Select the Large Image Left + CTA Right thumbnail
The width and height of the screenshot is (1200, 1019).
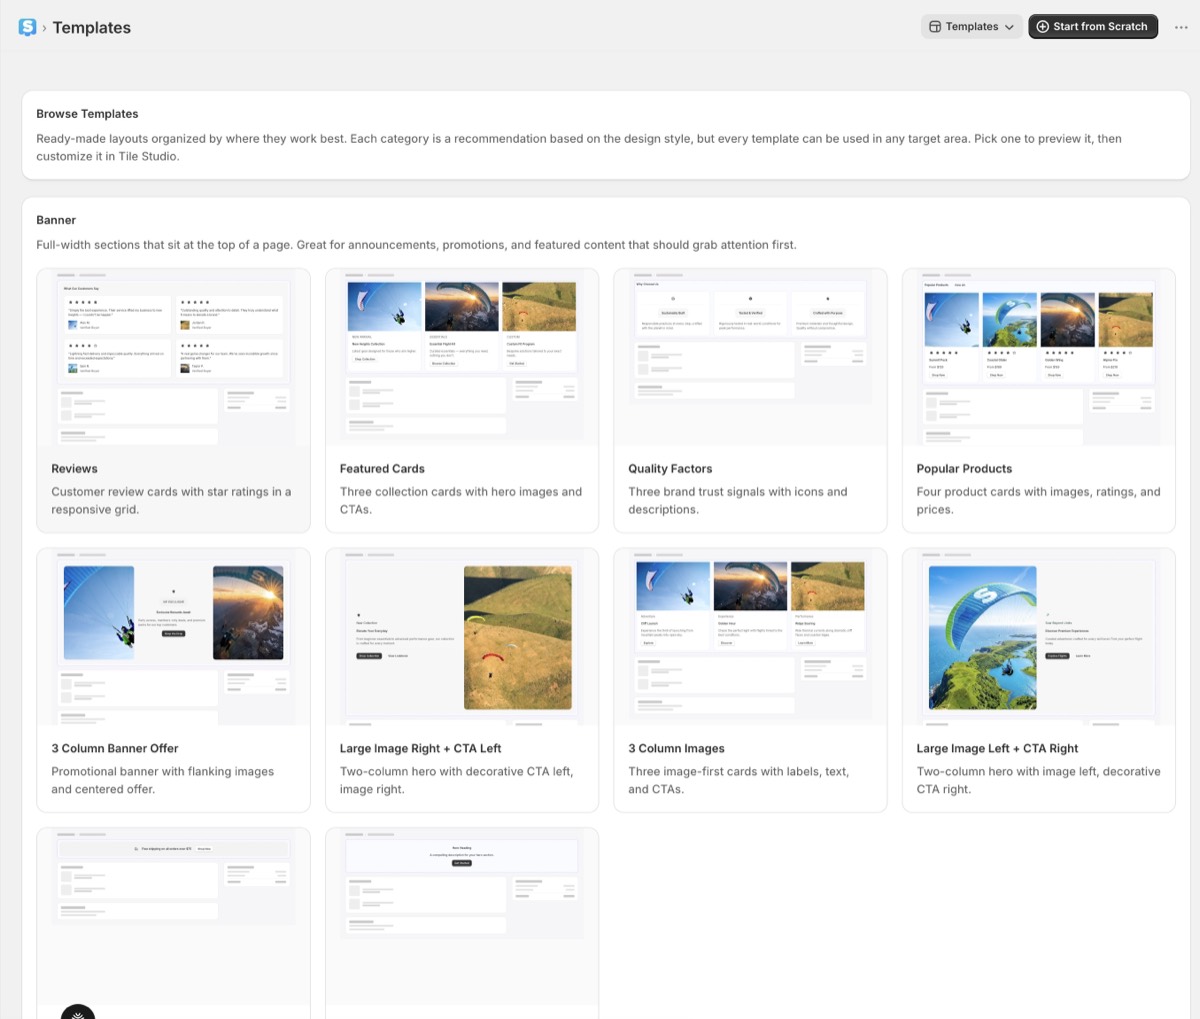click(1039, 637)
